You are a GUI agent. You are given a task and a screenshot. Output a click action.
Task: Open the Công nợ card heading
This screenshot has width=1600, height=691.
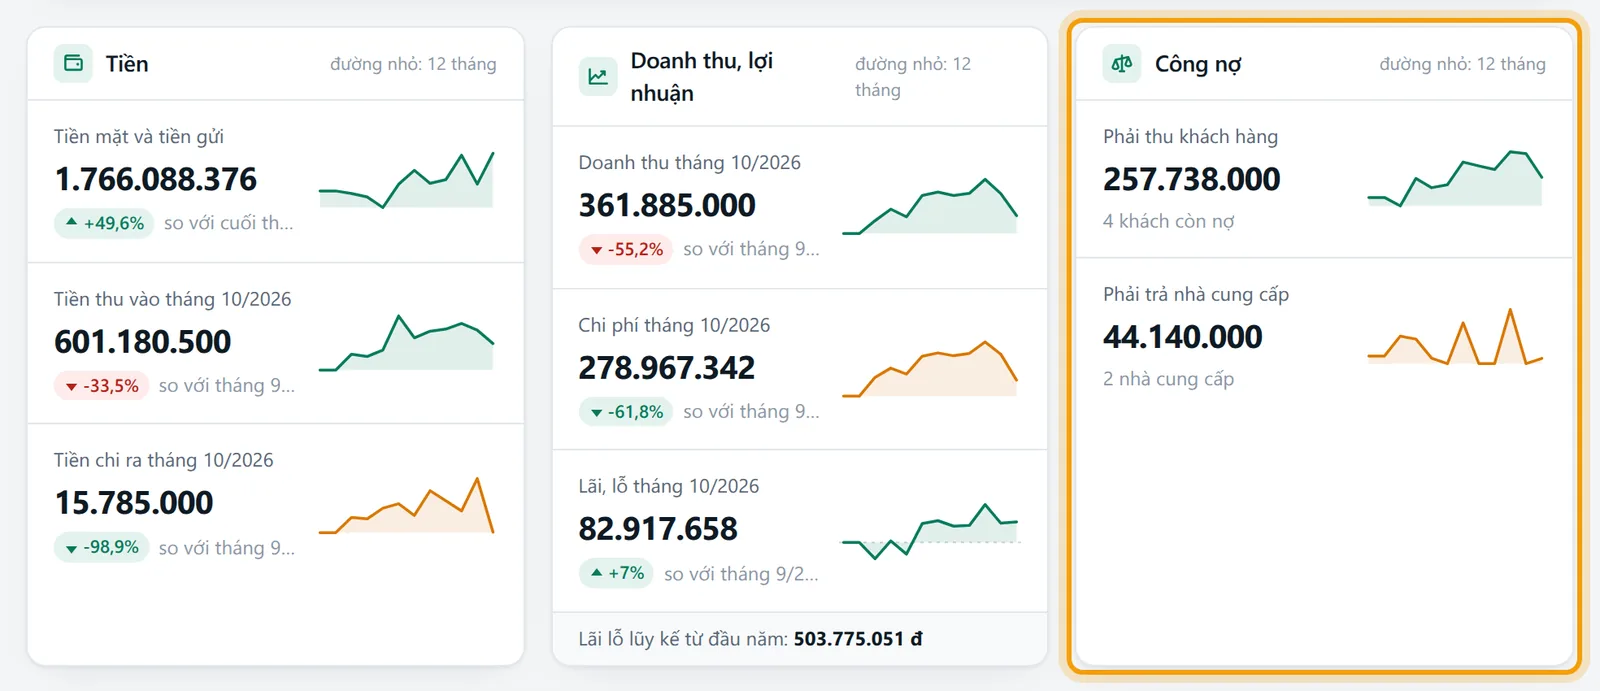1198,64
